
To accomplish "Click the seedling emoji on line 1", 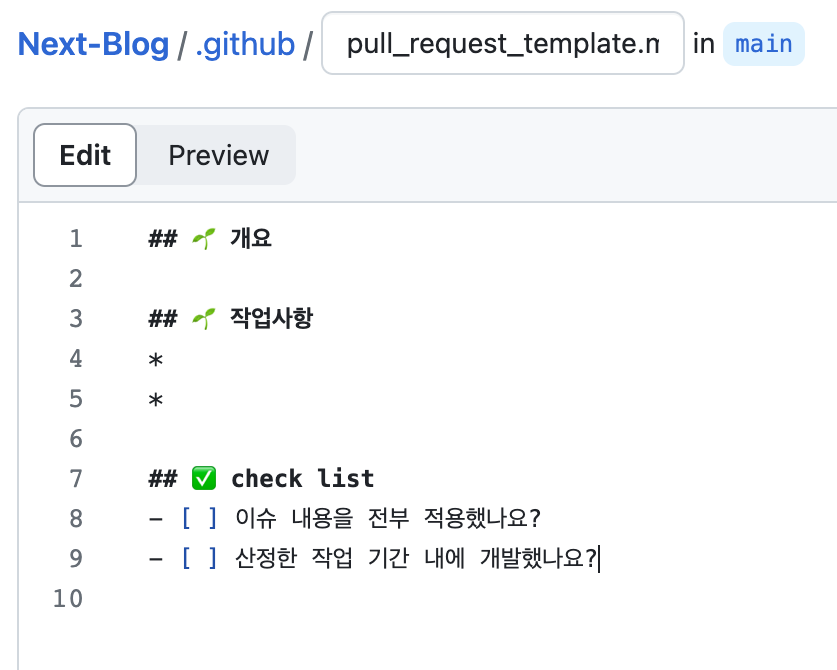I will tap(204, 239).
